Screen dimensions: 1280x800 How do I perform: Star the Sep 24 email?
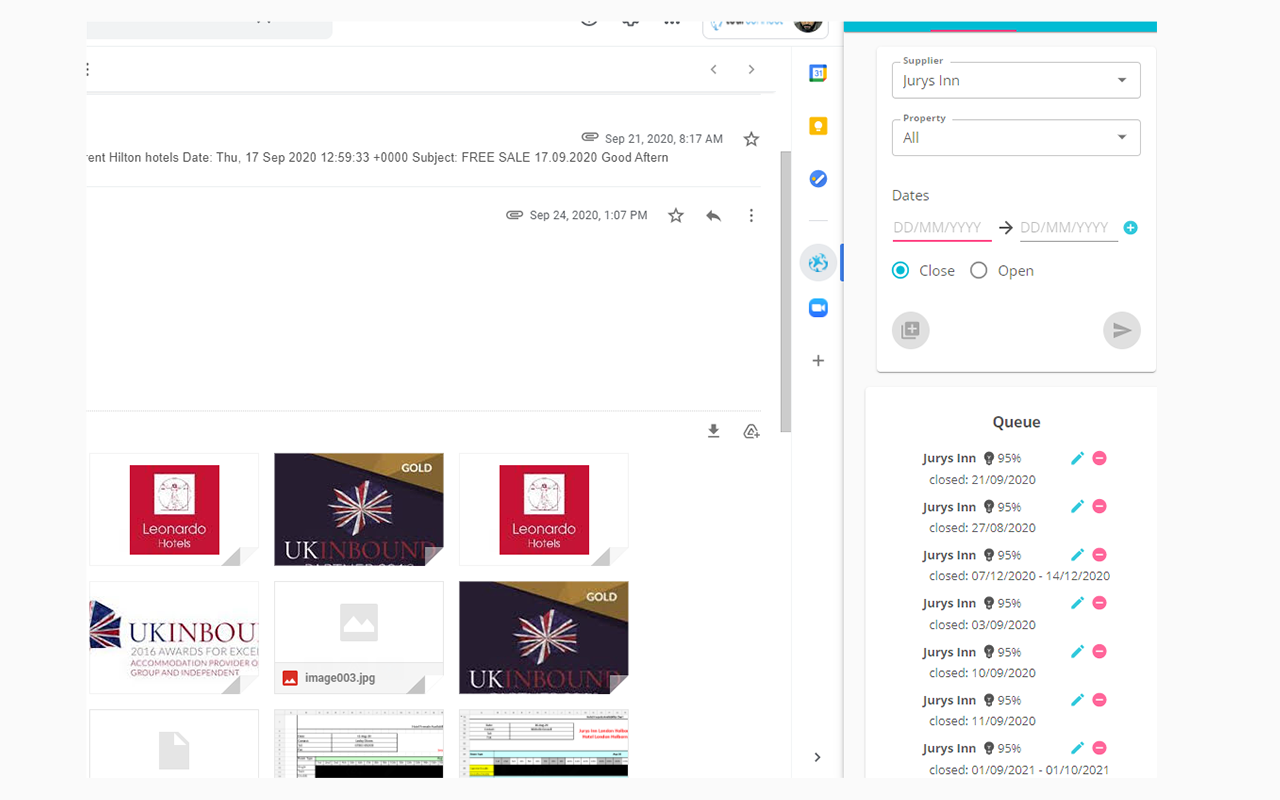click(x=675, y=215)
